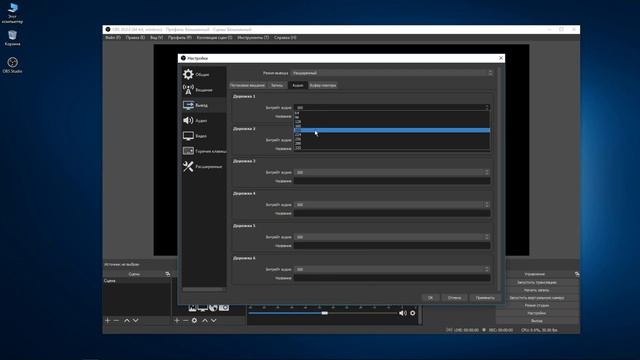Choose 64 in bitrate list
This screenshot has width=640, height=360.
[392, 113]
